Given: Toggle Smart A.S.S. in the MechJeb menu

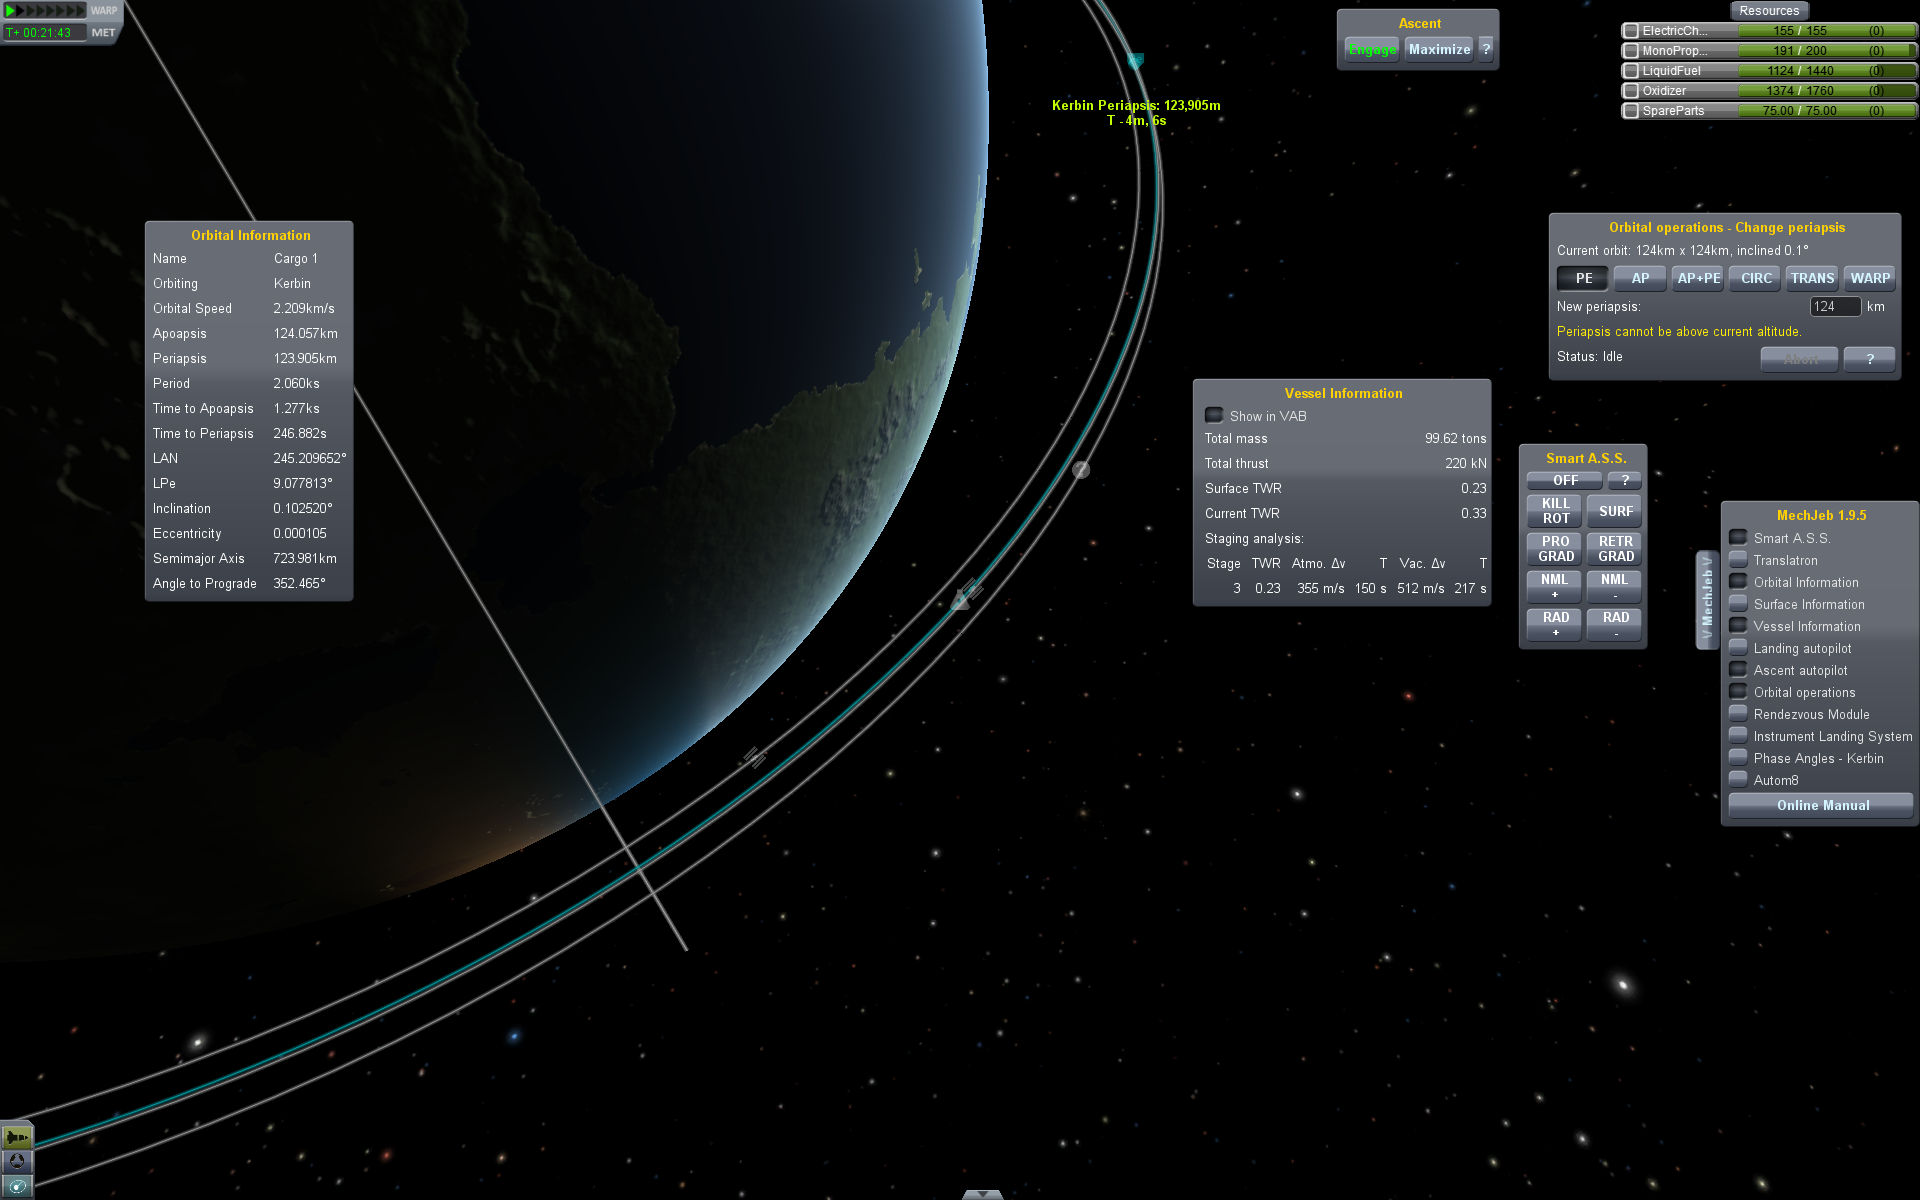Looking at the screenshot, I should click(1739, 538).
